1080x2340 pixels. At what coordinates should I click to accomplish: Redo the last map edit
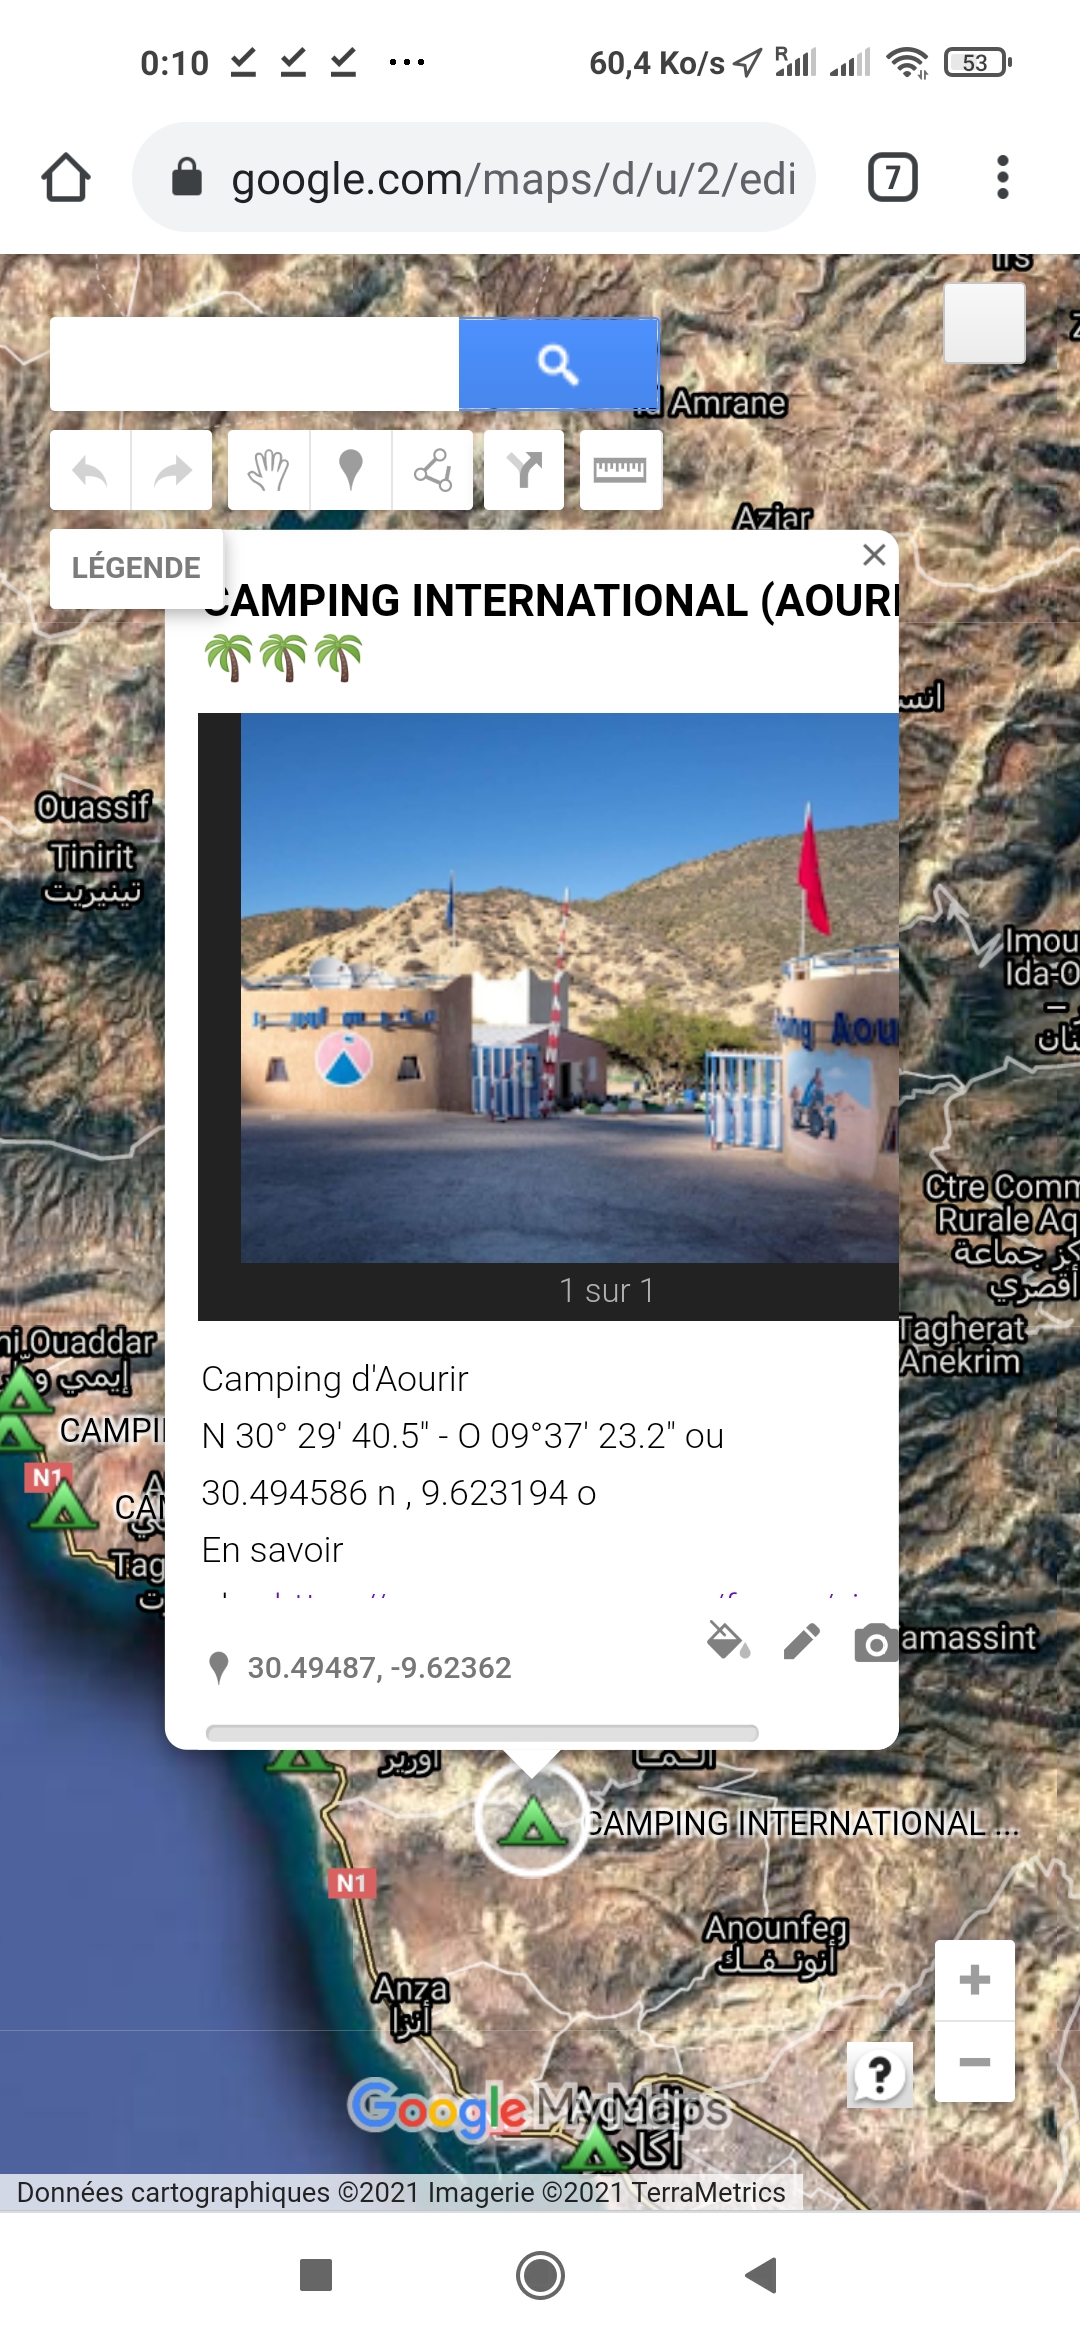coord(172,470)
